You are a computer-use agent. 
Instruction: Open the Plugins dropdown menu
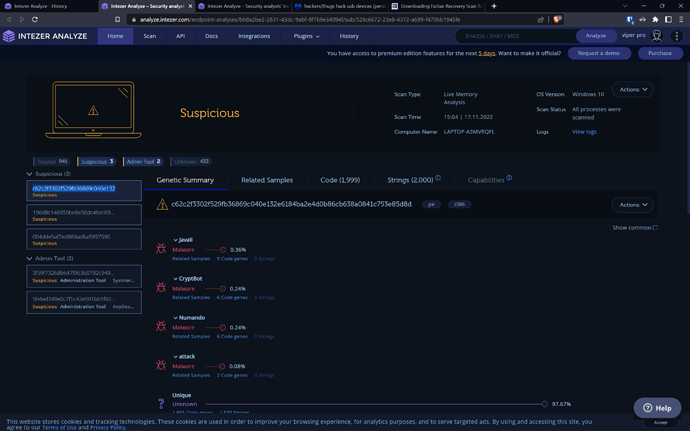pos(306,36)
